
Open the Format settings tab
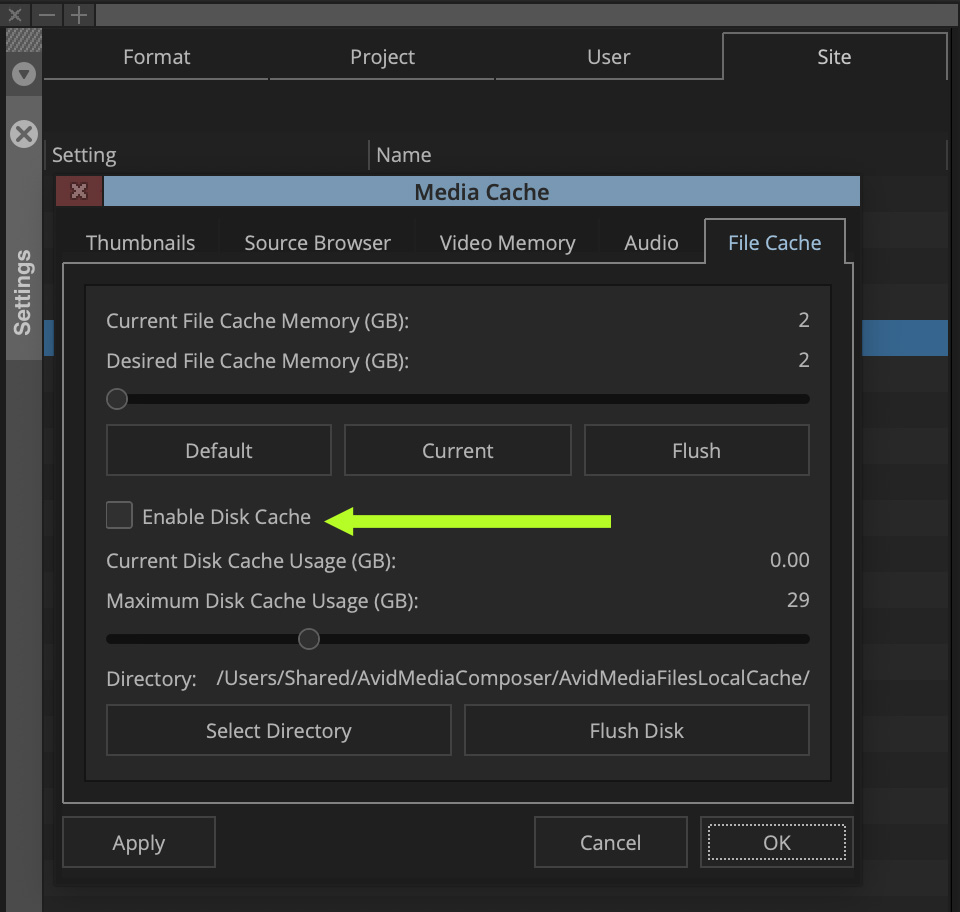click(x=157, y=57)
